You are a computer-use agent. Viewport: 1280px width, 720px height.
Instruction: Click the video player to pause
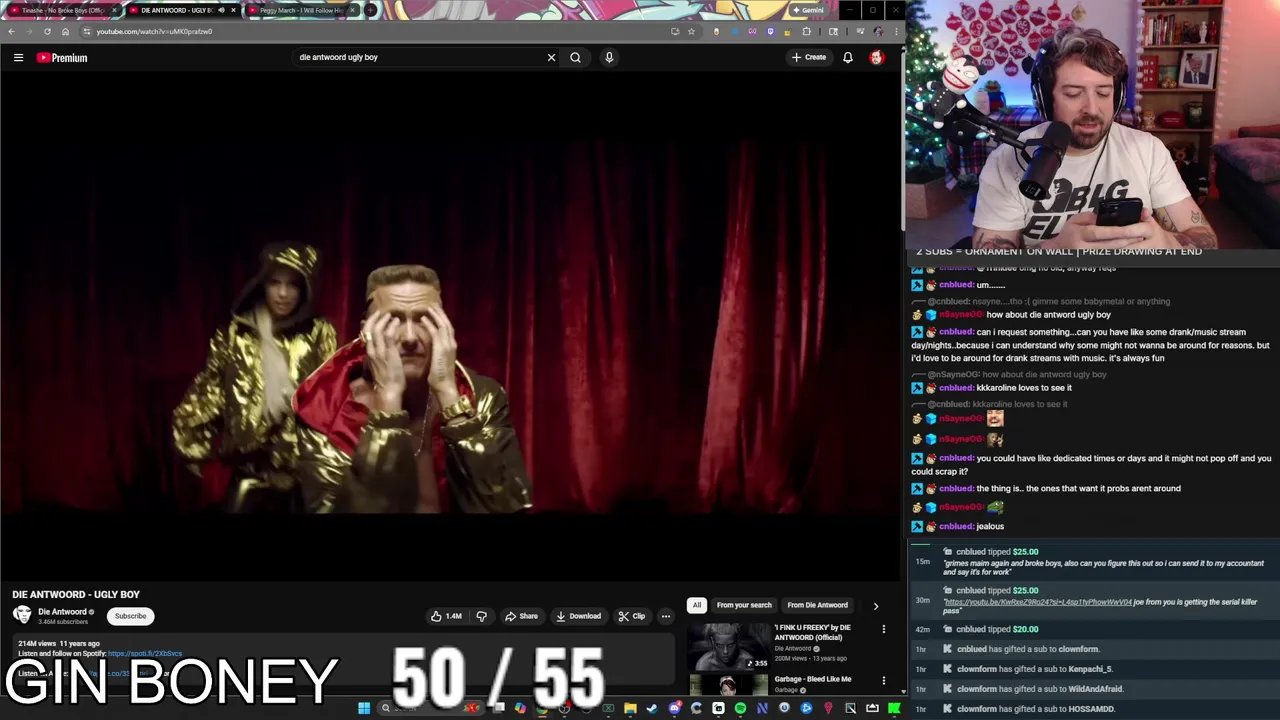click(x=450, y=325)
